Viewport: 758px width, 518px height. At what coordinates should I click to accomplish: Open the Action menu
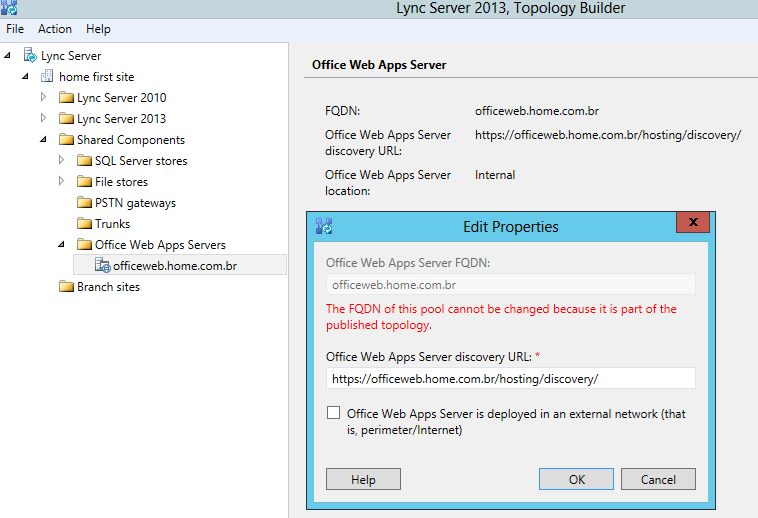pyautogui.click(x=55, y=30)
